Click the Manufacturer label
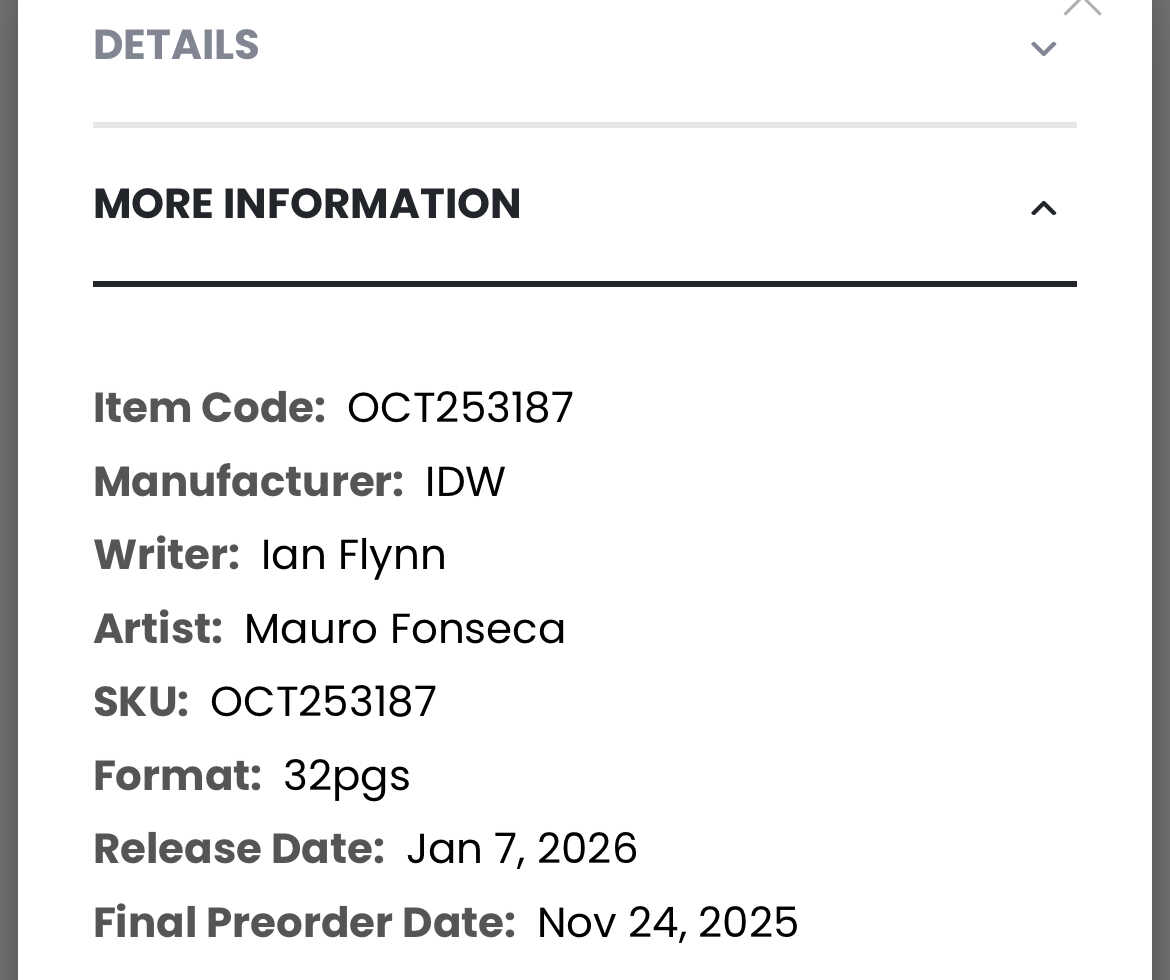This screenshot has height=980, width=1170. (x=248, y=482)
